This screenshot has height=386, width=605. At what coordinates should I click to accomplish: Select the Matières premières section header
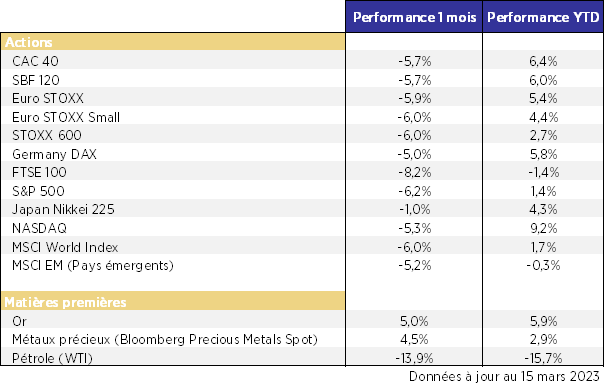click(65, 302)
